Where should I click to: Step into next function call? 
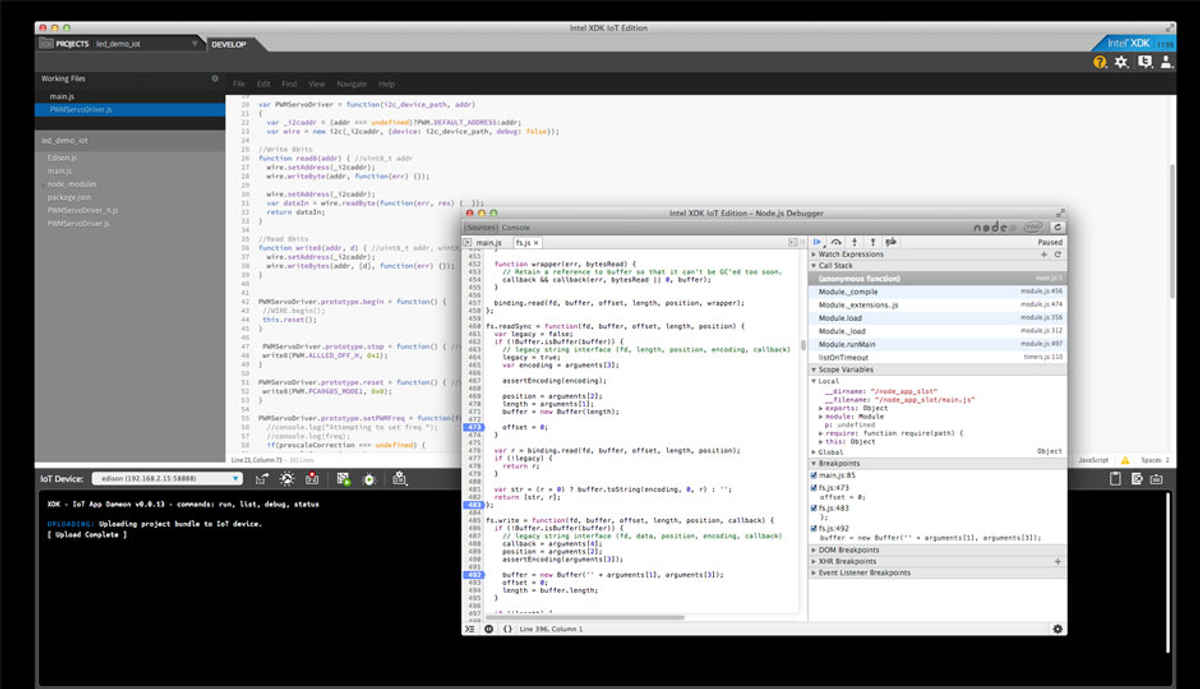[855, 241]
